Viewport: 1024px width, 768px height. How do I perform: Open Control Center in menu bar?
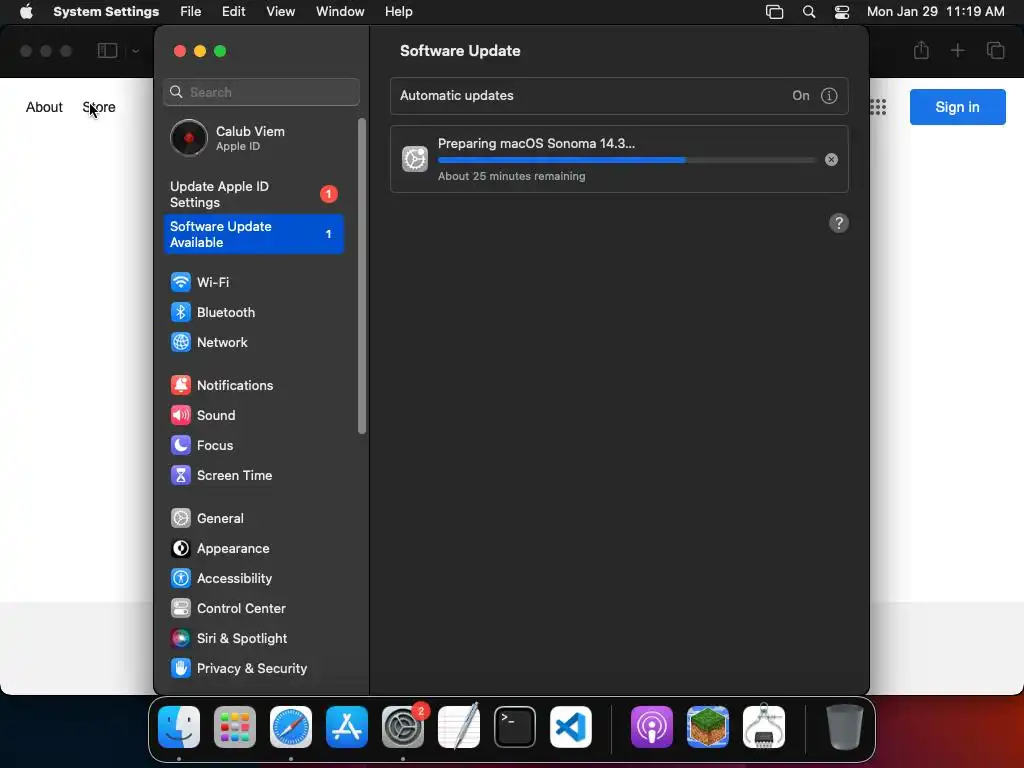coord(842,12)
